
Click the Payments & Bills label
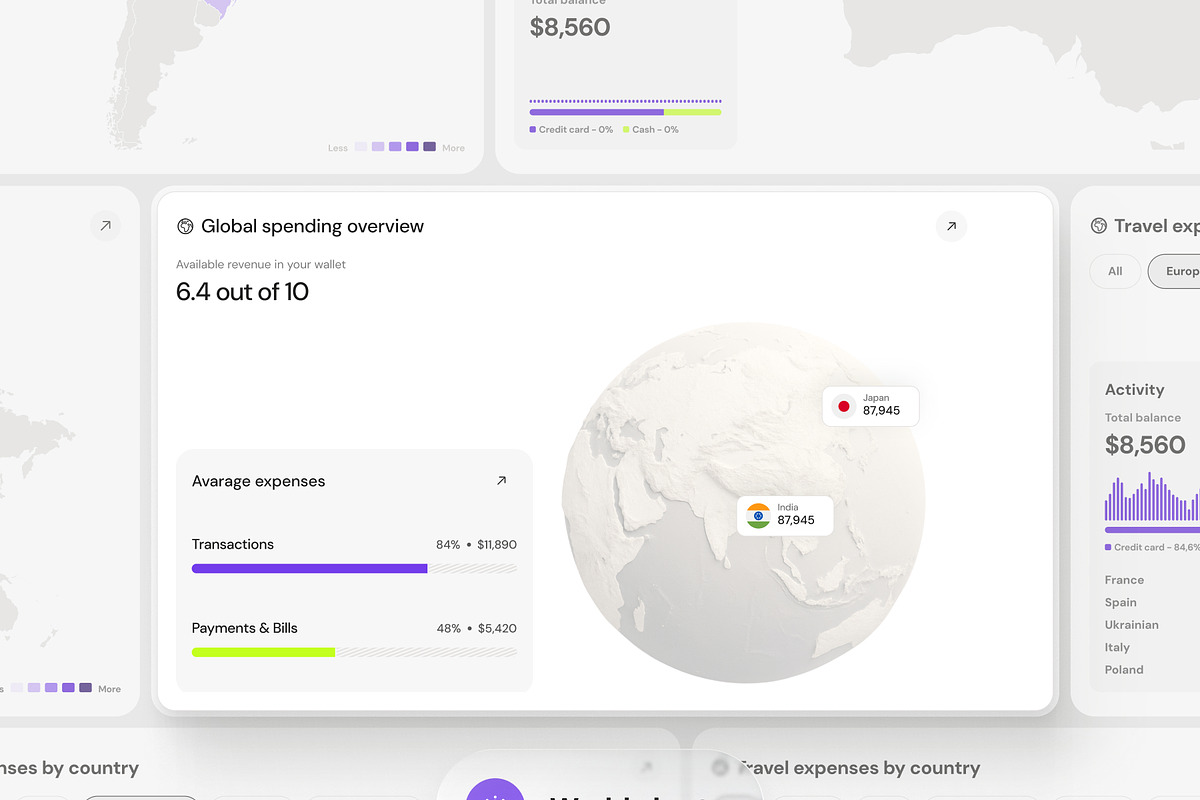(x=245, y=628)
